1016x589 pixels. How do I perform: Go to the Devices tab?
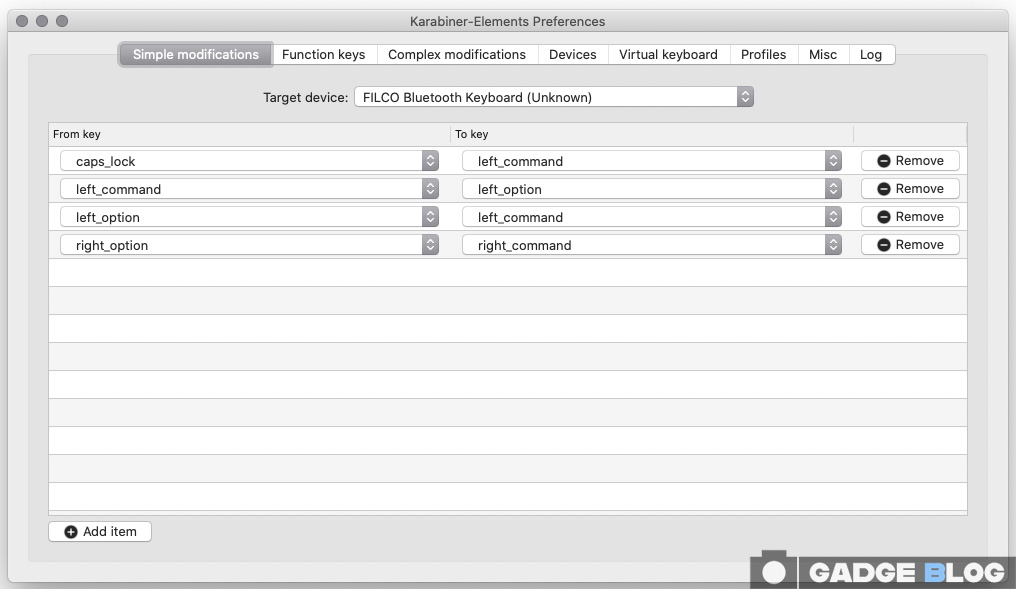pos(573,54)
